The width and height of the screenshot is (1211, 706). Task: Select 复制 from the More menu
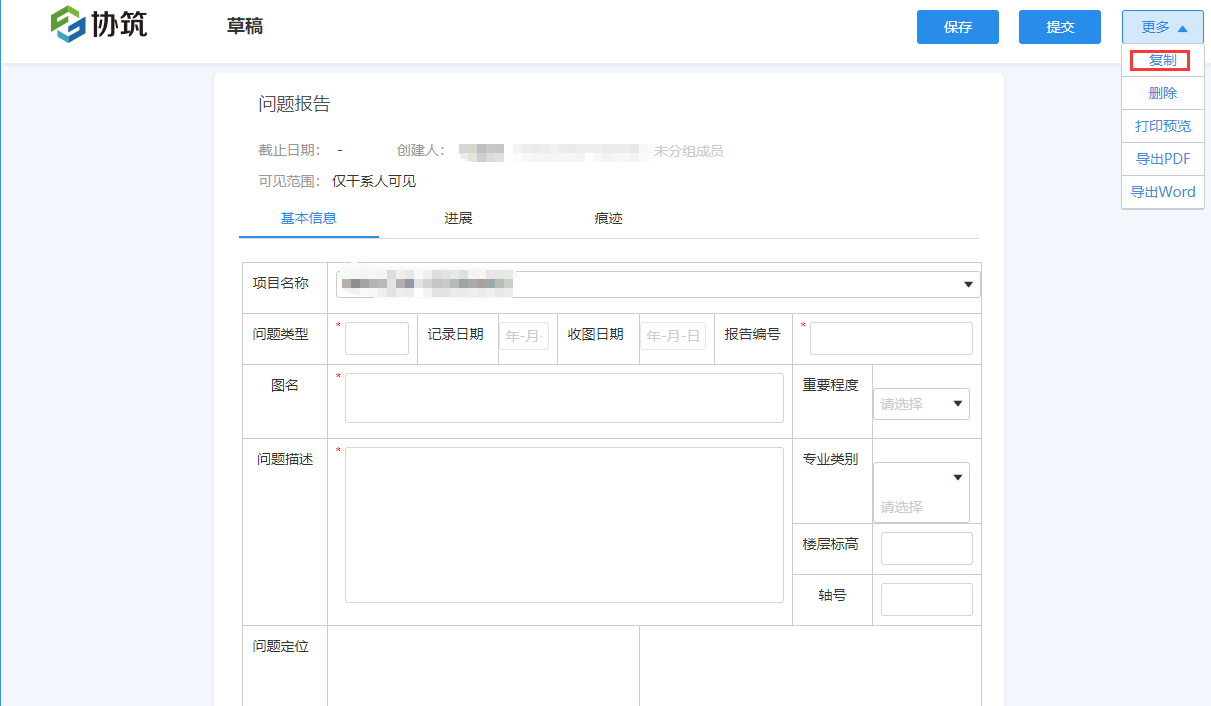point(1162,60)
